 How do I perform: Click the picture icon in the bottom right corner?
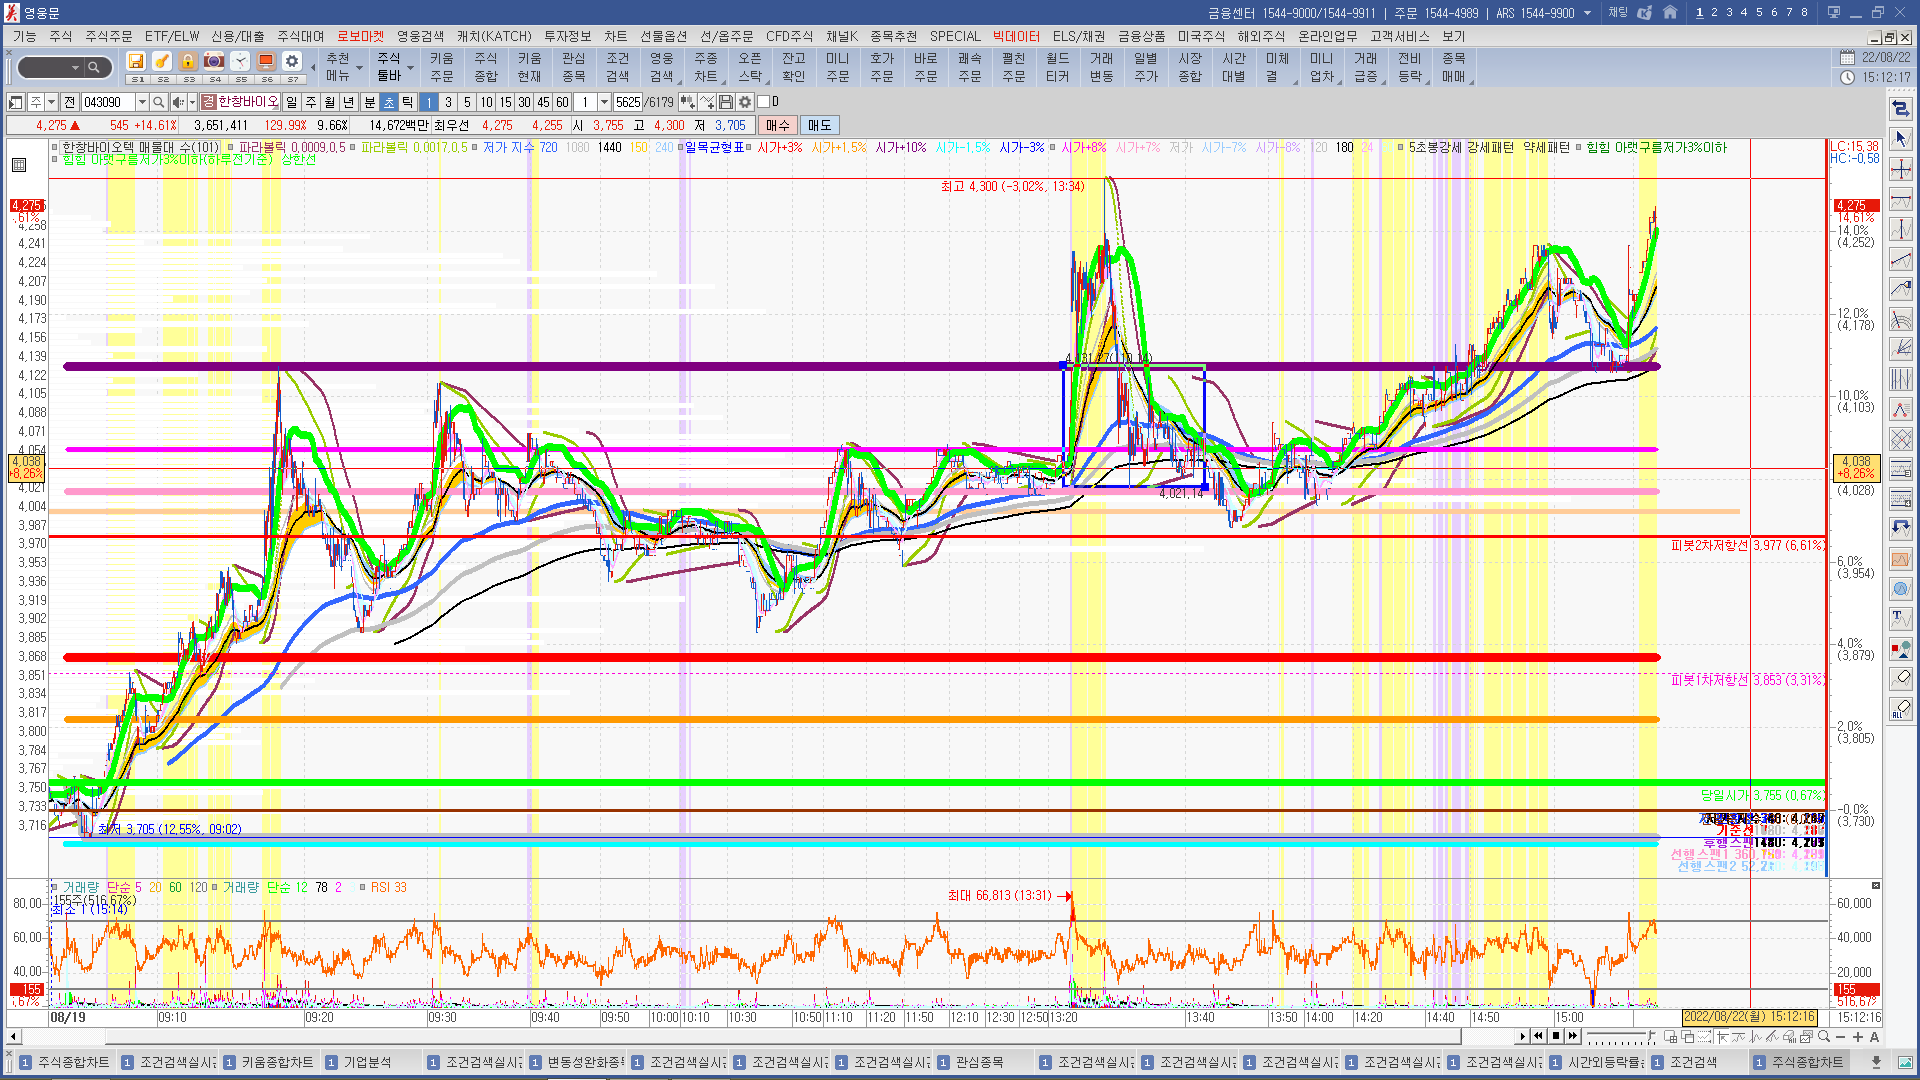[x=1904, y=1062]
